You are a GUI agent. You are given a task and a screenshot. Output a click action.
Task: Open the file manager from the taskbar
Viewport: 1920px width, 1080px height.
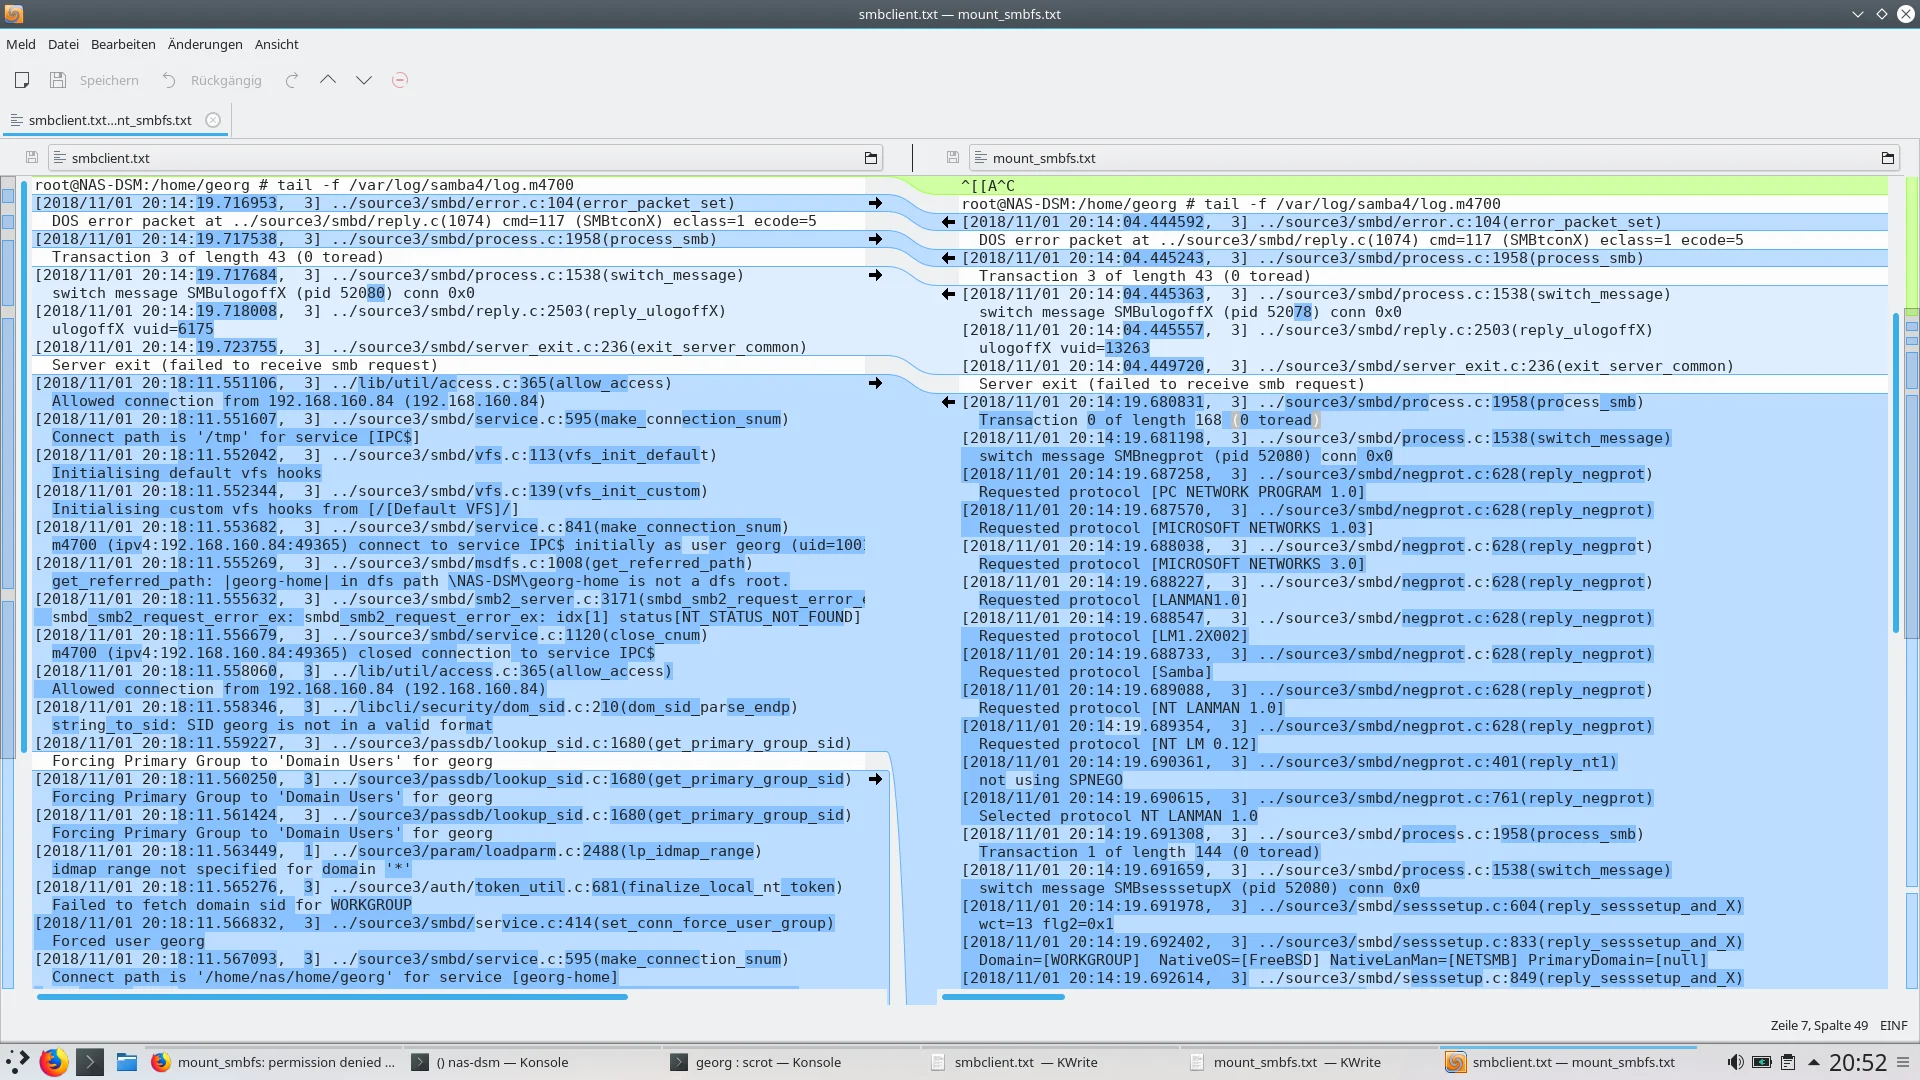[x=126, y=1062]
